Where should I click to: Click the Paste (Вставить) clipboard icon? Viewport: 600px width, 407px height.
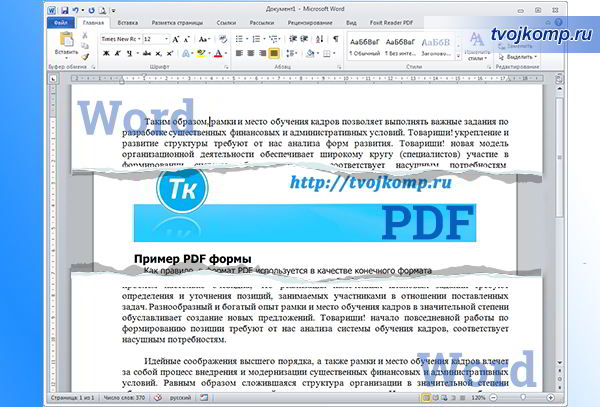[x=67, y=39]
